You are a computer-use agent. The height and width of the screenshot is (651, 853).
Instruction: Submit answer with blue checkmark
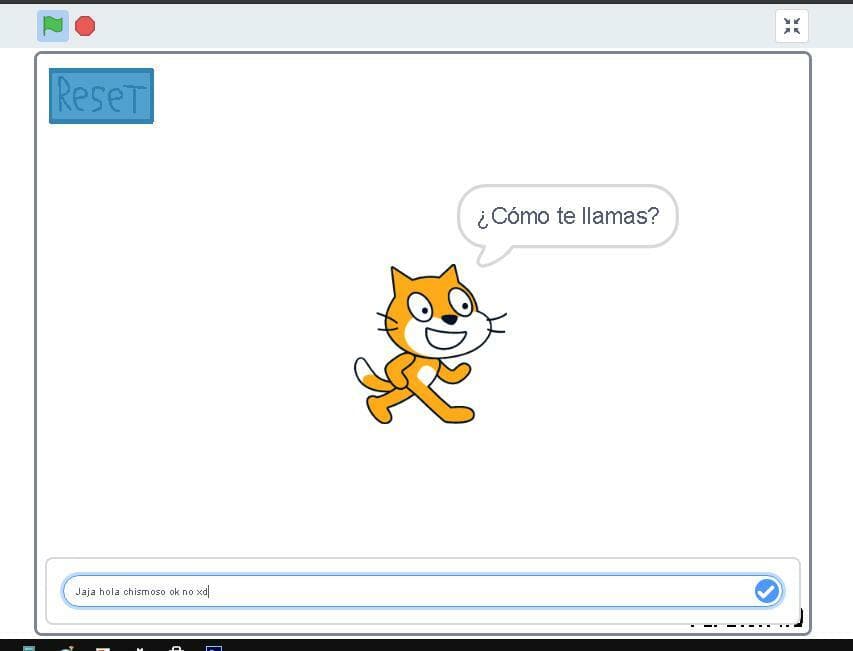tap(767, 591)
